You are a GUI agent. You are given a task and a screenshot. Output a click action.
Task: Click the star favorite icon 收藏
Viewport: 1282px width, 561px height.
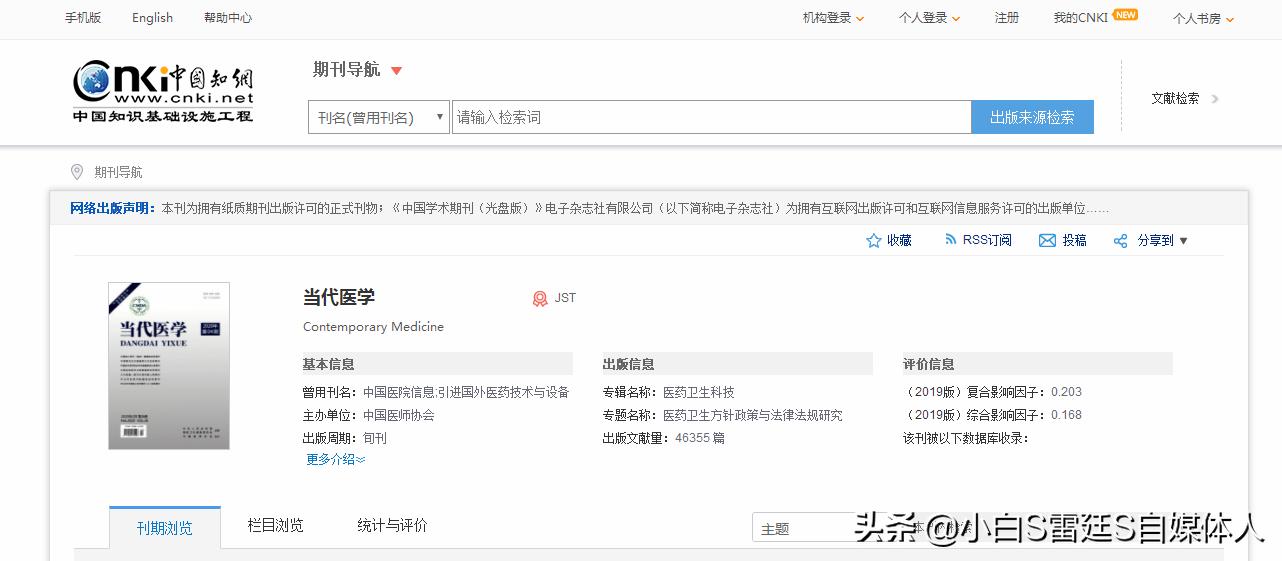point(874,241)
